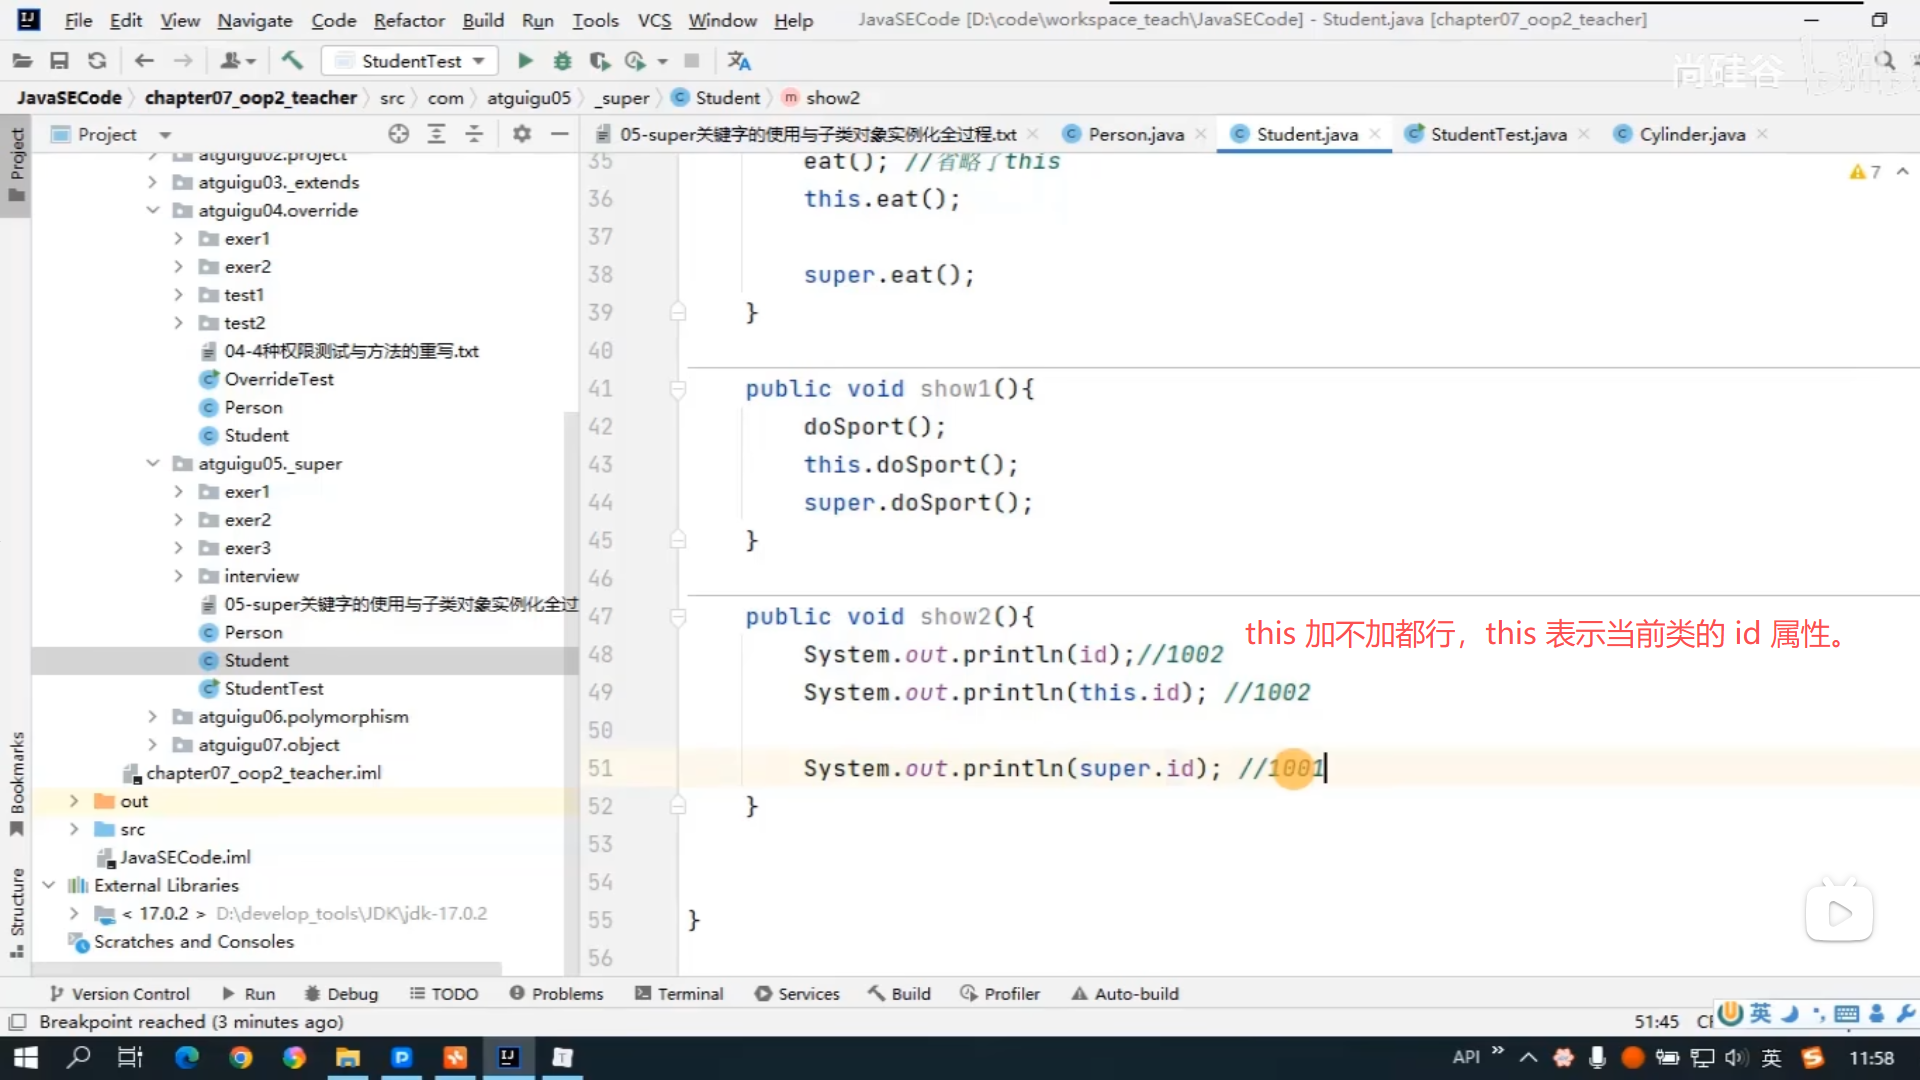Collapse the atguigu05._super package
This screenshot has height=1080, width=1920.
[153, 463]
